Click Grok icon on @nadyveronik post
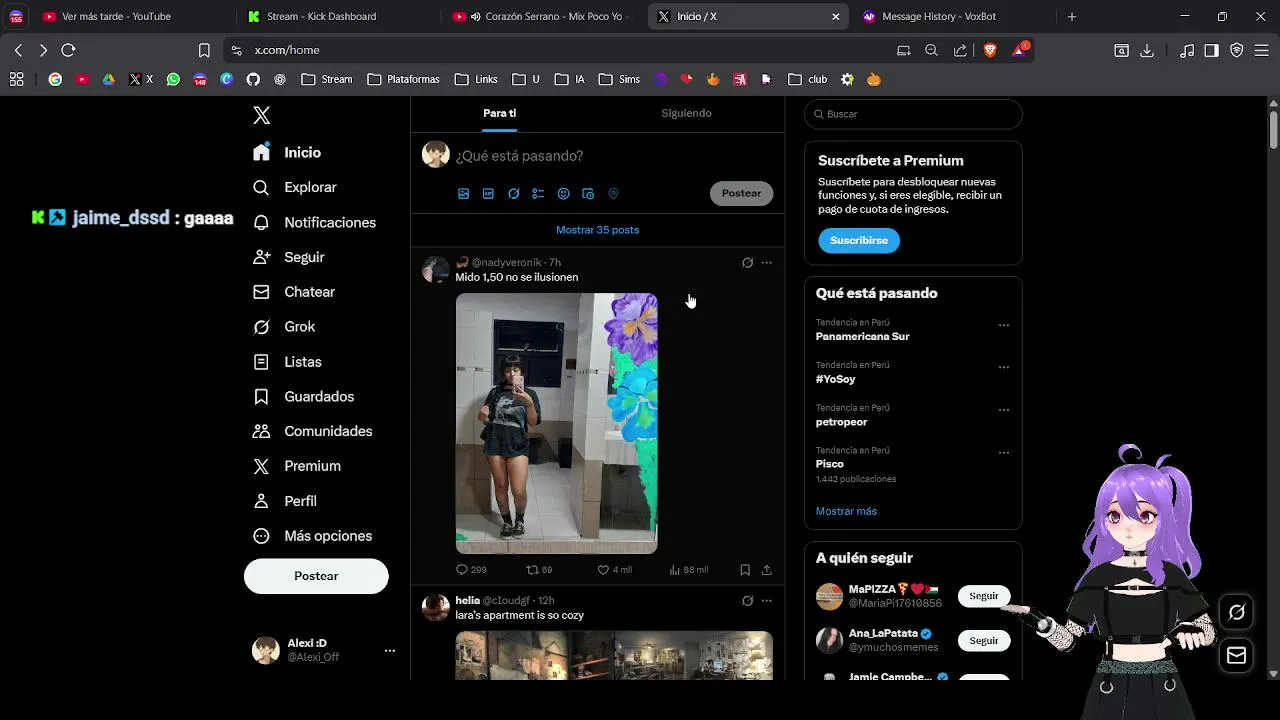The height and width of the screenshot is (720, 1280). pos(747,263)
